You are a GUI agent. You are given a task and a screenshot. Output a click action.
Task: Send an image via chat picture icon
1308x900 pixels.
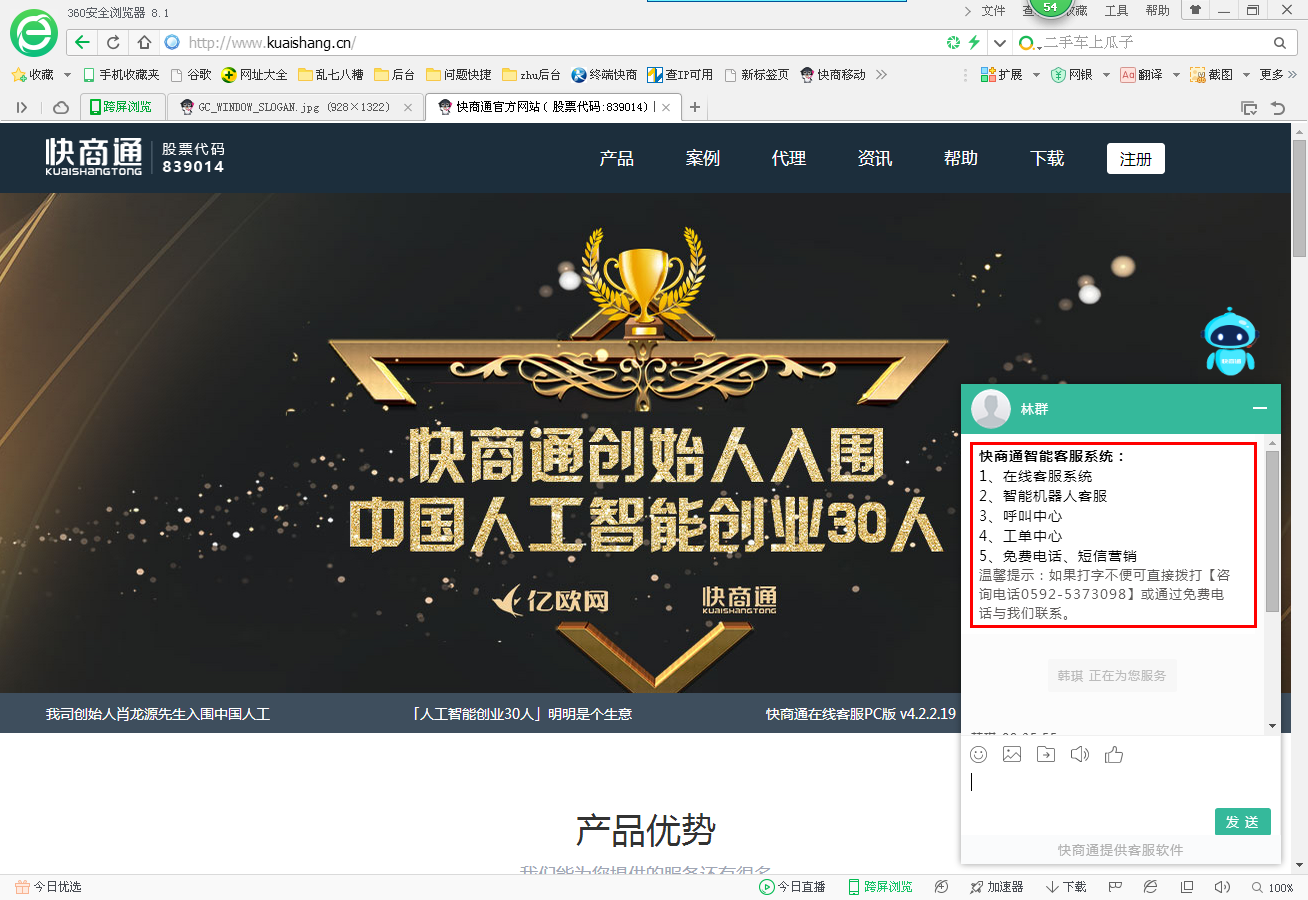point(1012,754)
